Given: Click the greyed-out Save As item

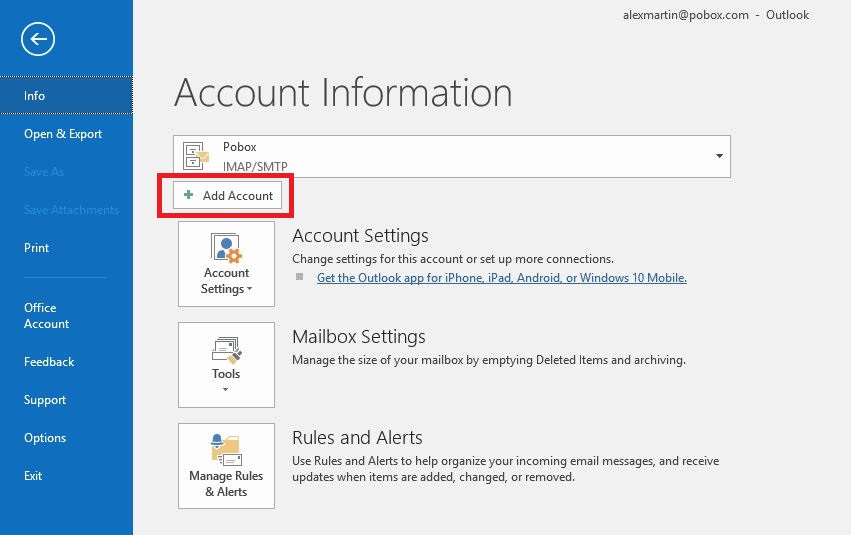Looking at the screenshot, I should click(x=44, y=172).
